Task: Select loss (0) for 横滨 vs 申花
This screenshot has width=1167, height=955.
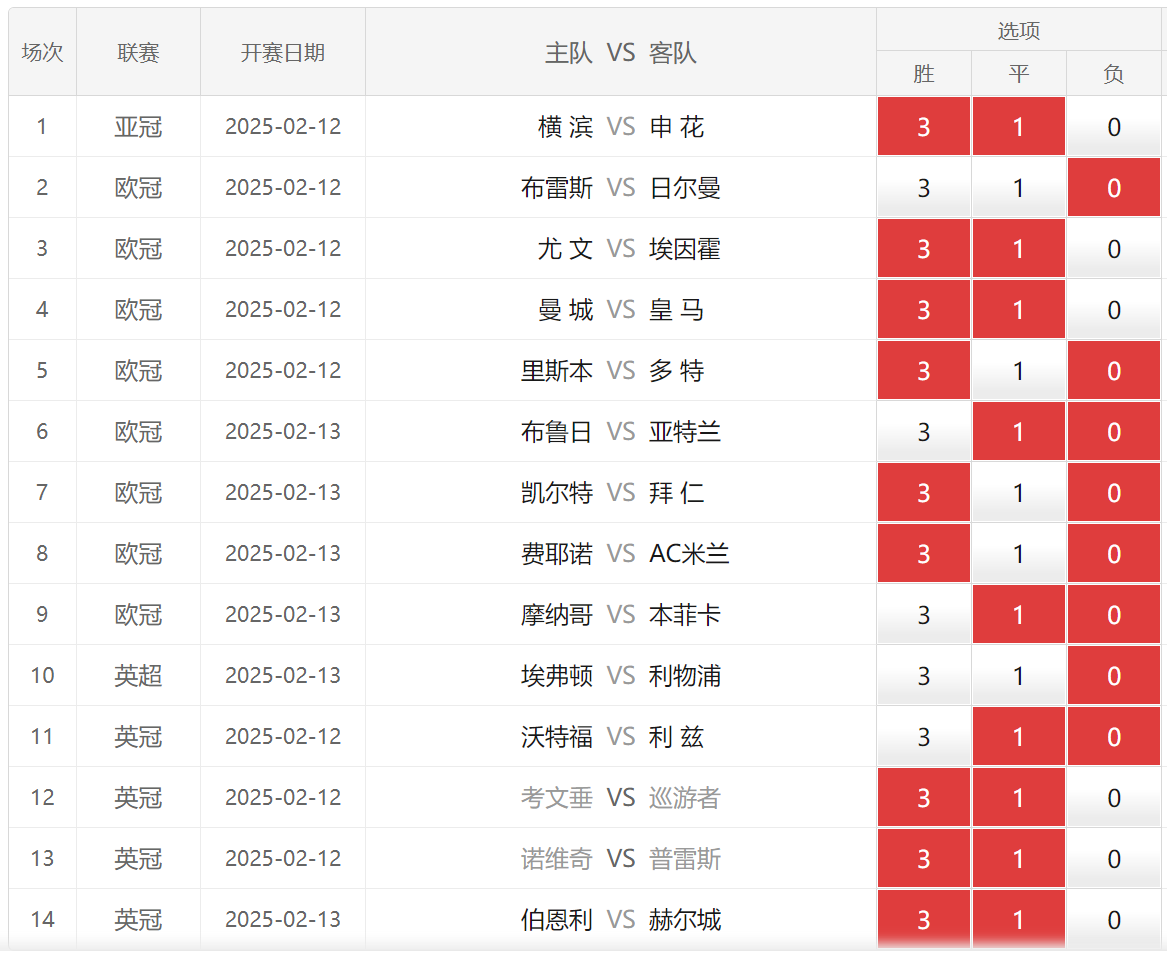Action: tap(1113, 127)
